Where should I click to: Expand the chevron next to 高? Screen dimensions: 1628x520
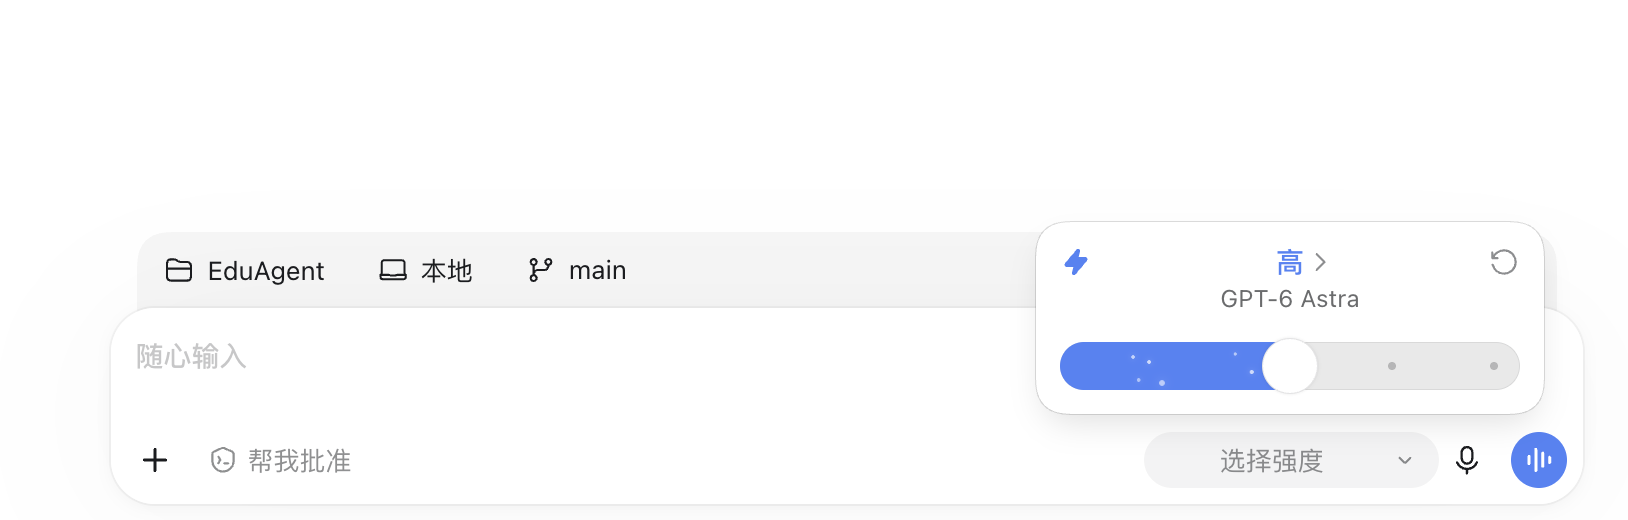(1321, 262)
